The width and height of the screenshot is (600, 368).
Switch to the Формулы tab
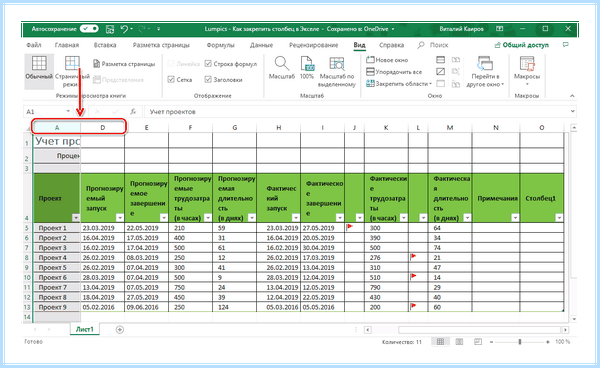click(x=220, y=45)
